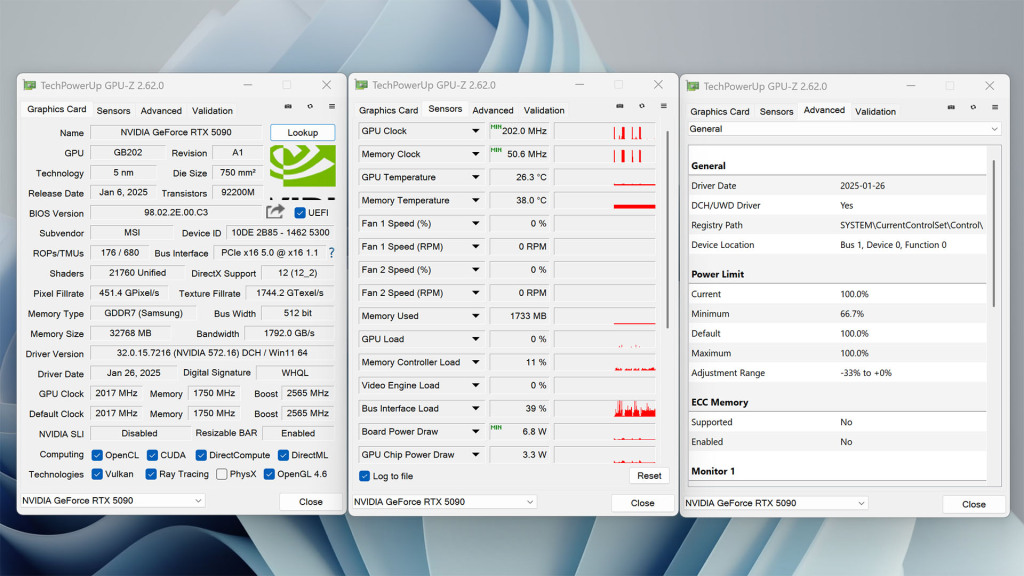
Task: Open the GPU Temperature sensor dropdown
Action: point(474,177)
